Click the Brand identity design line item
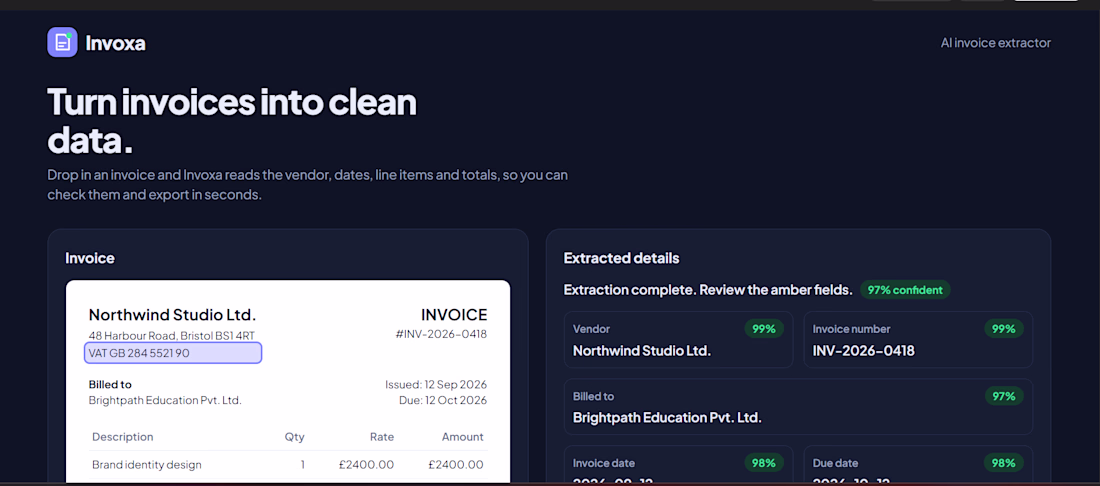 click(x=147, y=464)
